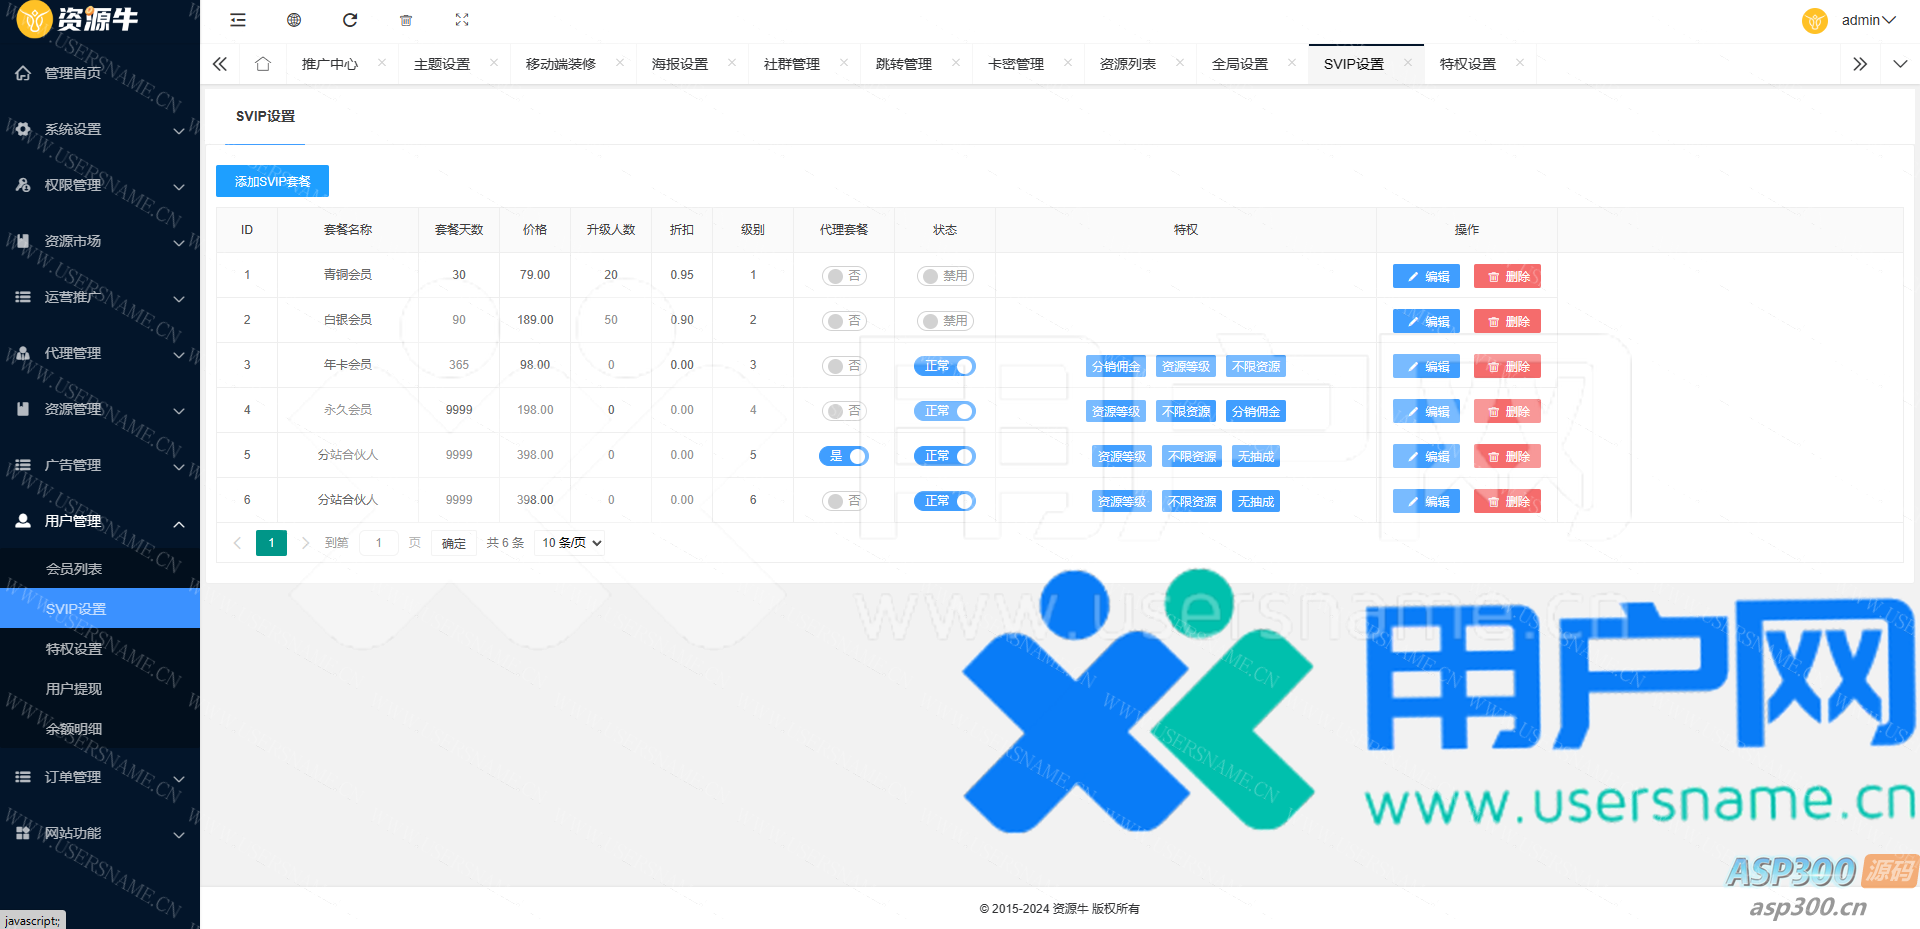Click the globe website icon in toolbar
The height and width of the screenshot is (929, 1920).
294,20
